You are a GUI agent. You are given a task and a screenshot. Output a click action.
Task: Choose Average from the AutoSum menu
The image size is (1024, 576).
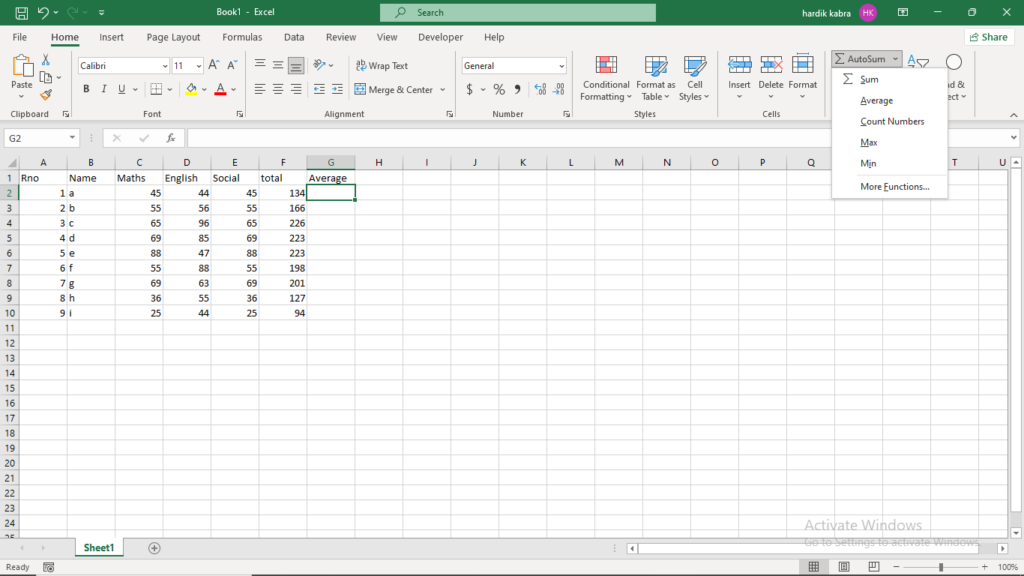click(876, 101)
